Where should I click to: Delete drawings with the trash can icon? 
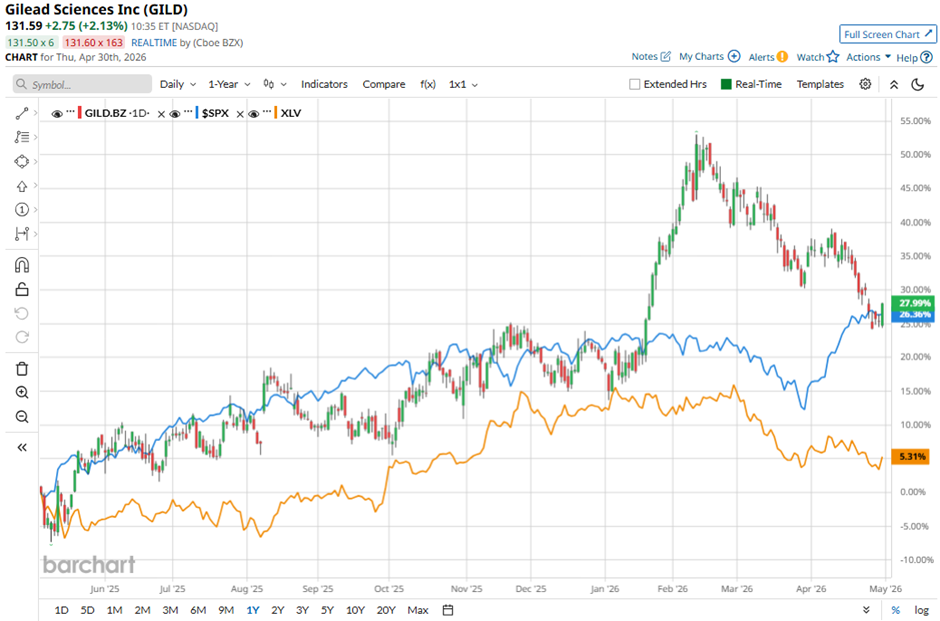(22, 368)
